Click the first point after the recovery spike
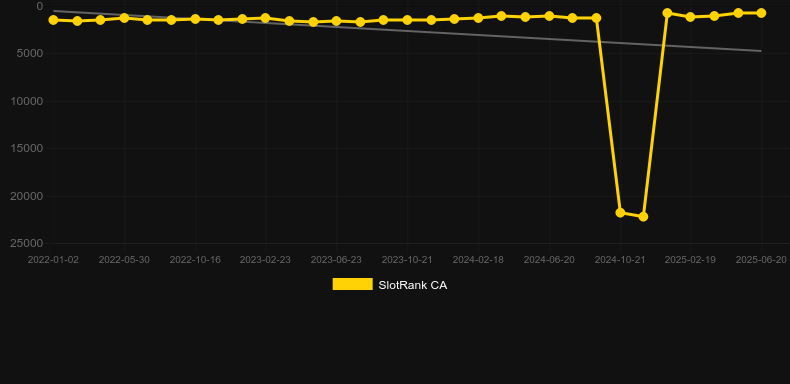Viewport: 790px width, 384px height. (x=667, y=13)
